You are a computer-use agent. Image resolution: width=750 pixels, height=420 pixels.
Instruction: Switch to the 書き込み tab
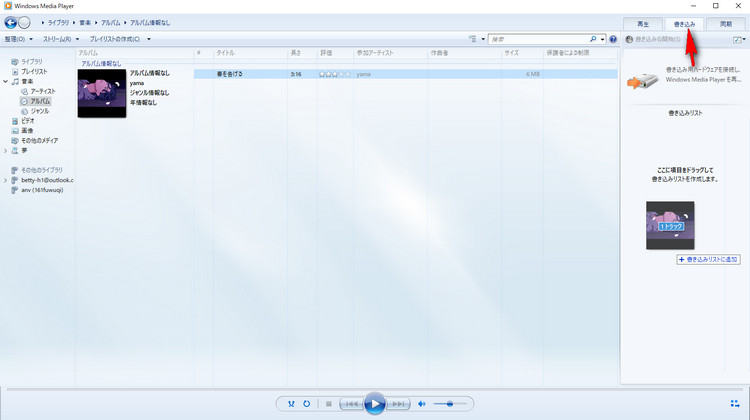684,24
